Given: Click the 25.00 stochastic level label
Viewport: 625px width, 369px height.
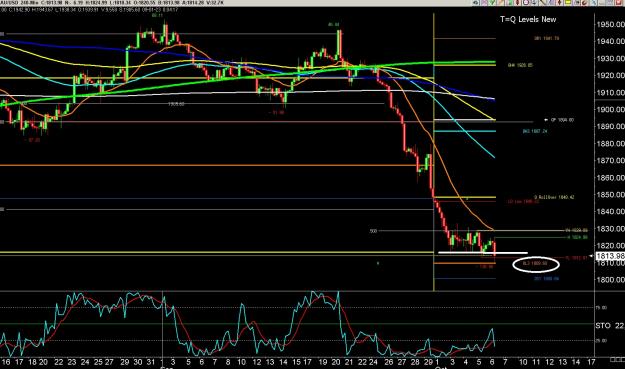Looking at the screenshot, I should click(x=601, y=341).
